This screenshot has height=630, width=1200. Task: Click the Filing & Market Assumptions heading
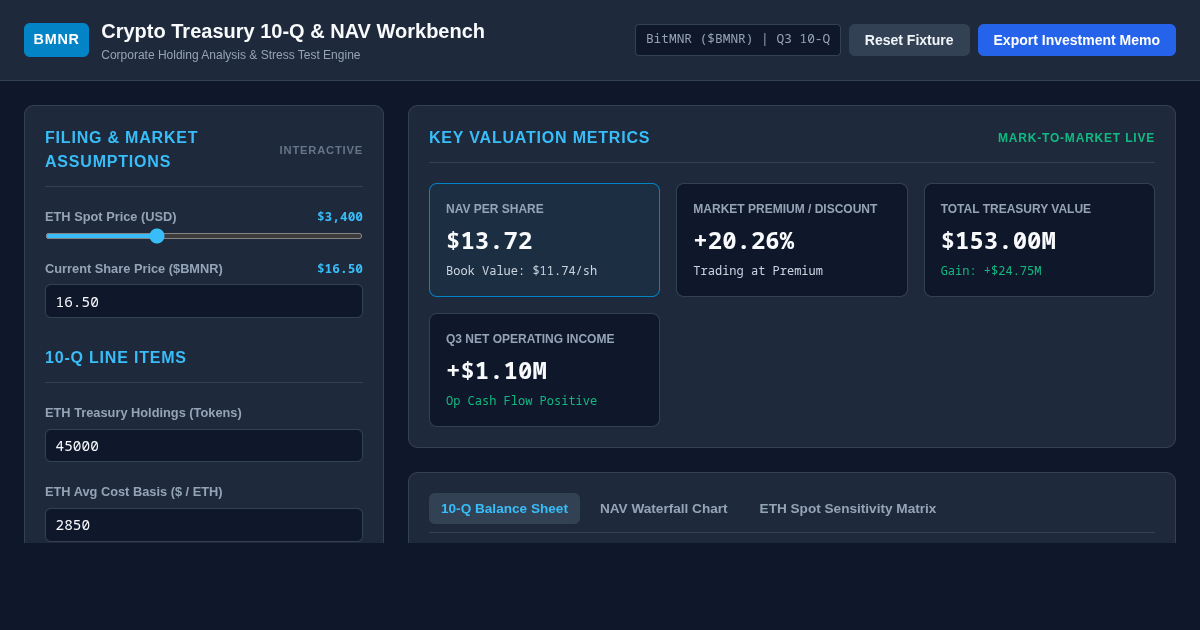tap(122, 150)
